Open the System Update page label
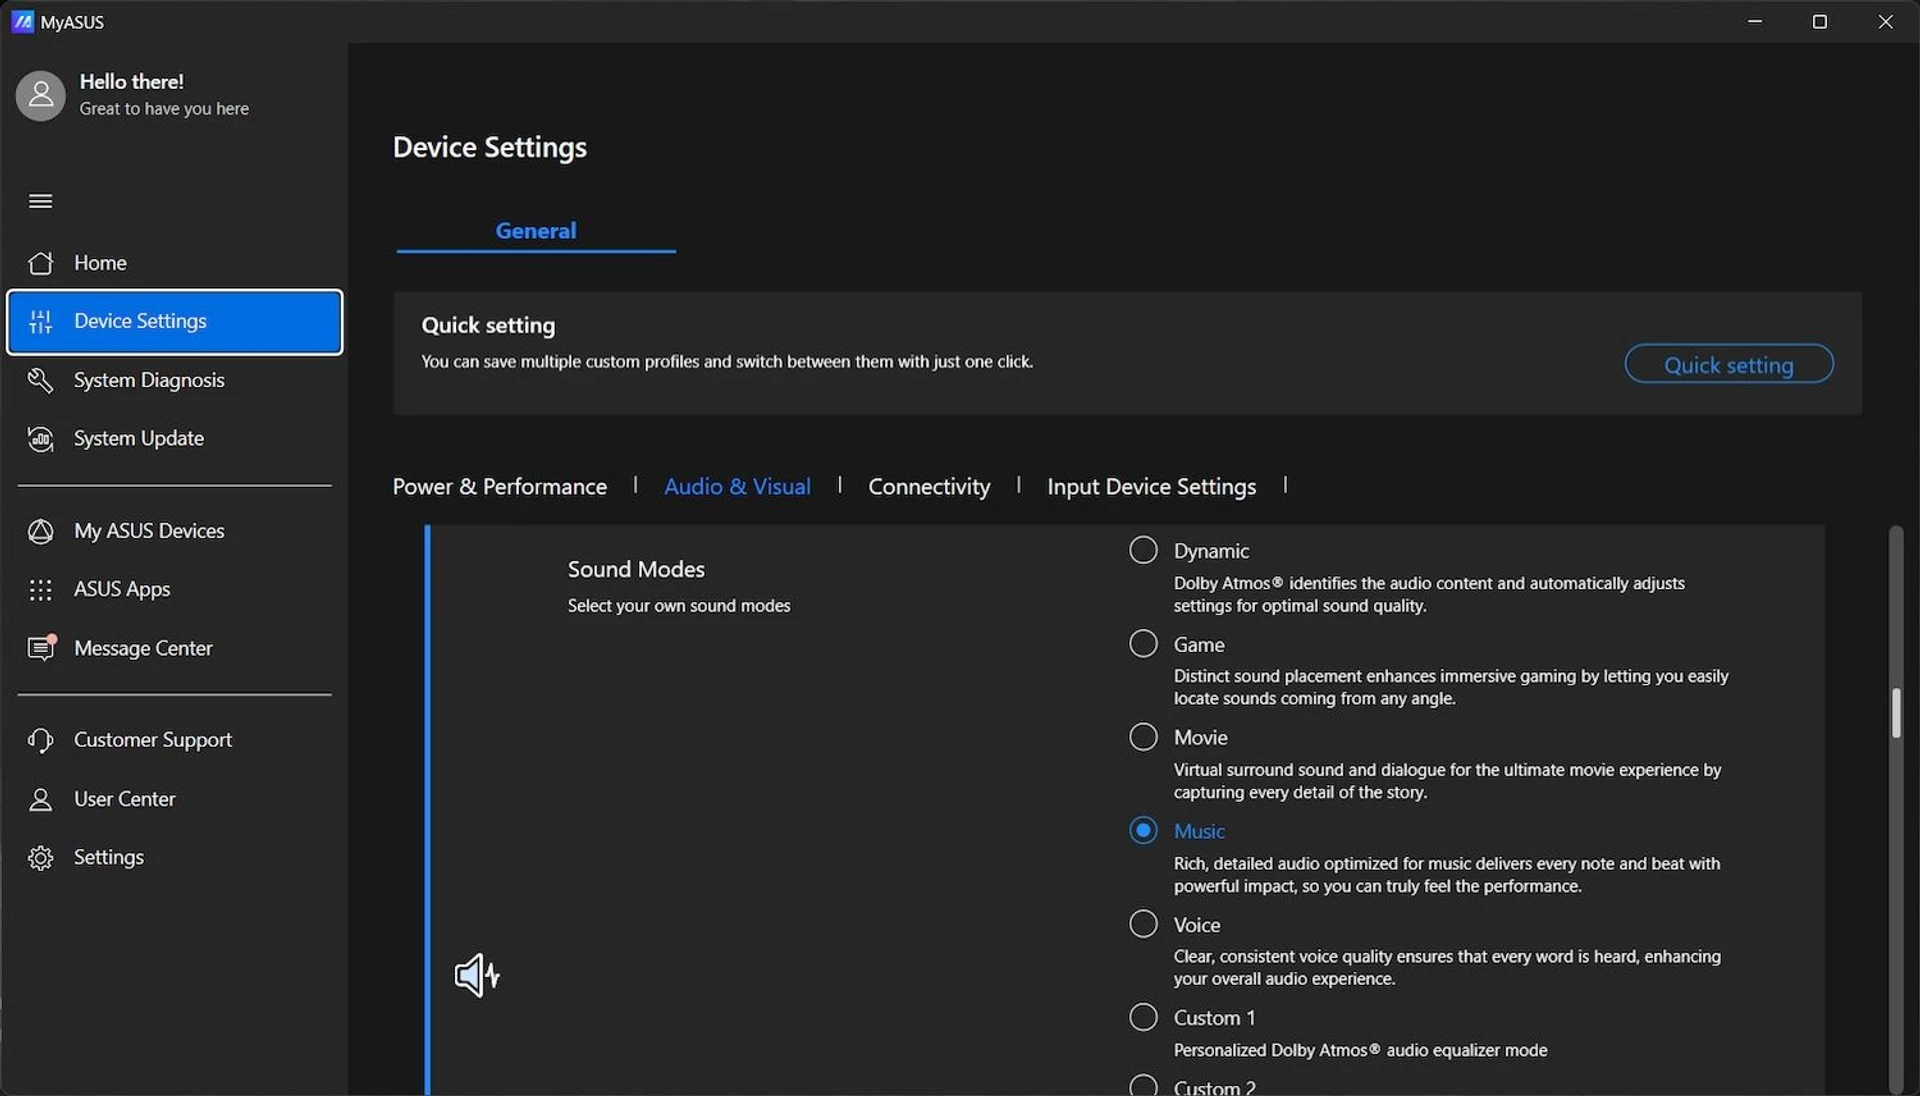Image resolution: width=1920 pixels, height=1096 pixels. (139, 439)
